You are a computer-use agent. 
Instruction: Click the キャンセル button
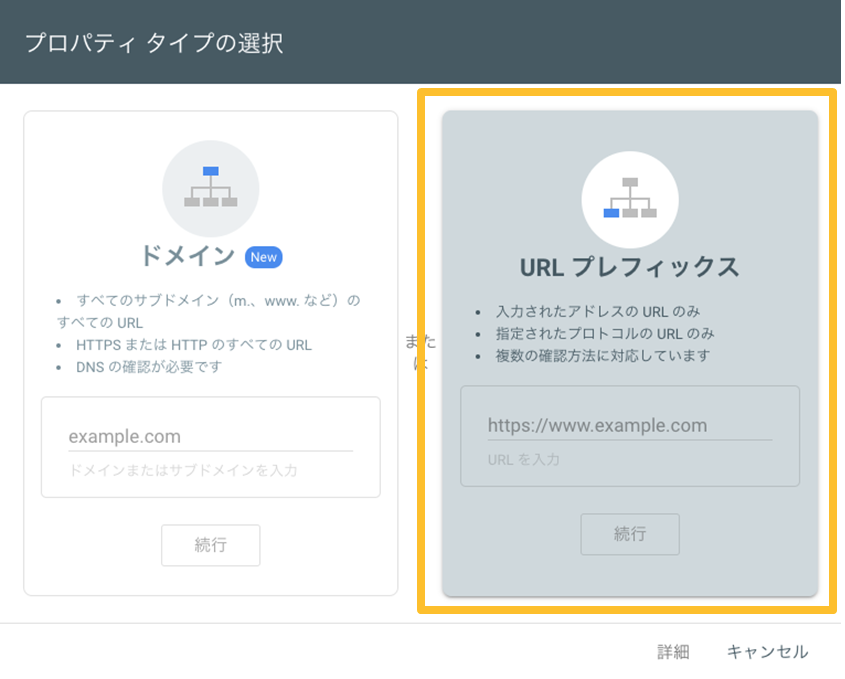click(x=767, y=652)
